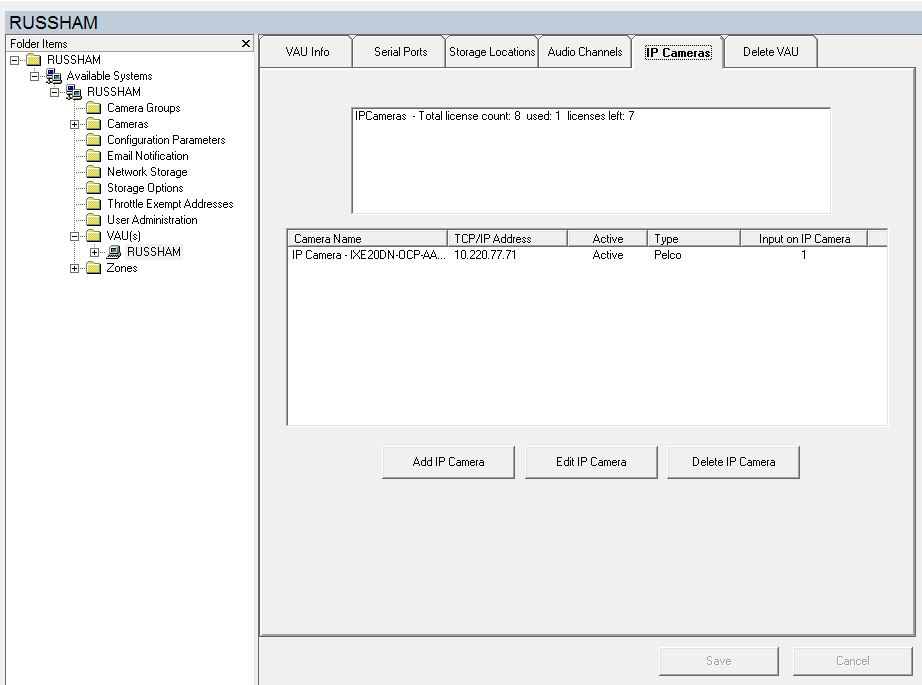Viewport: 922px width, 685px height.
Task: Open the Configuration Parameters folder icon
Action: pyautogui.click(x=93, y=139)
